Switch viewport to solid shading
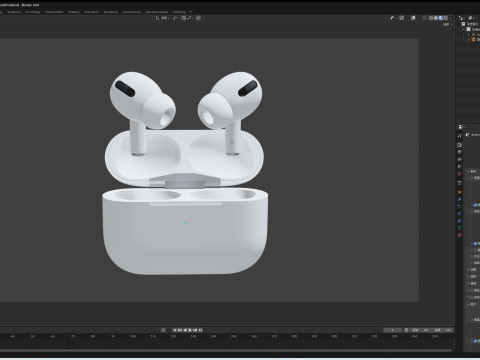This screenshot has height=360, width=480. coord(436,18)
